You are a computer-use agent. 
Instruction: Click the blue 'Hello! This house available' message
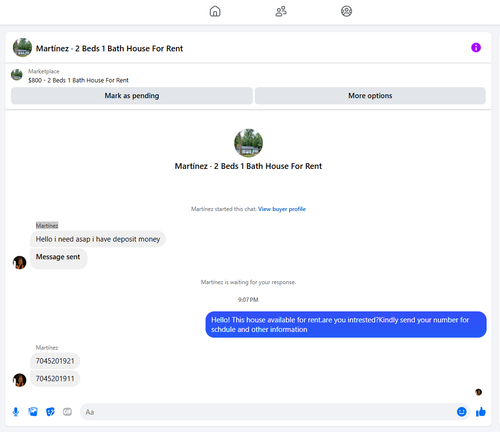click(346, 325)
